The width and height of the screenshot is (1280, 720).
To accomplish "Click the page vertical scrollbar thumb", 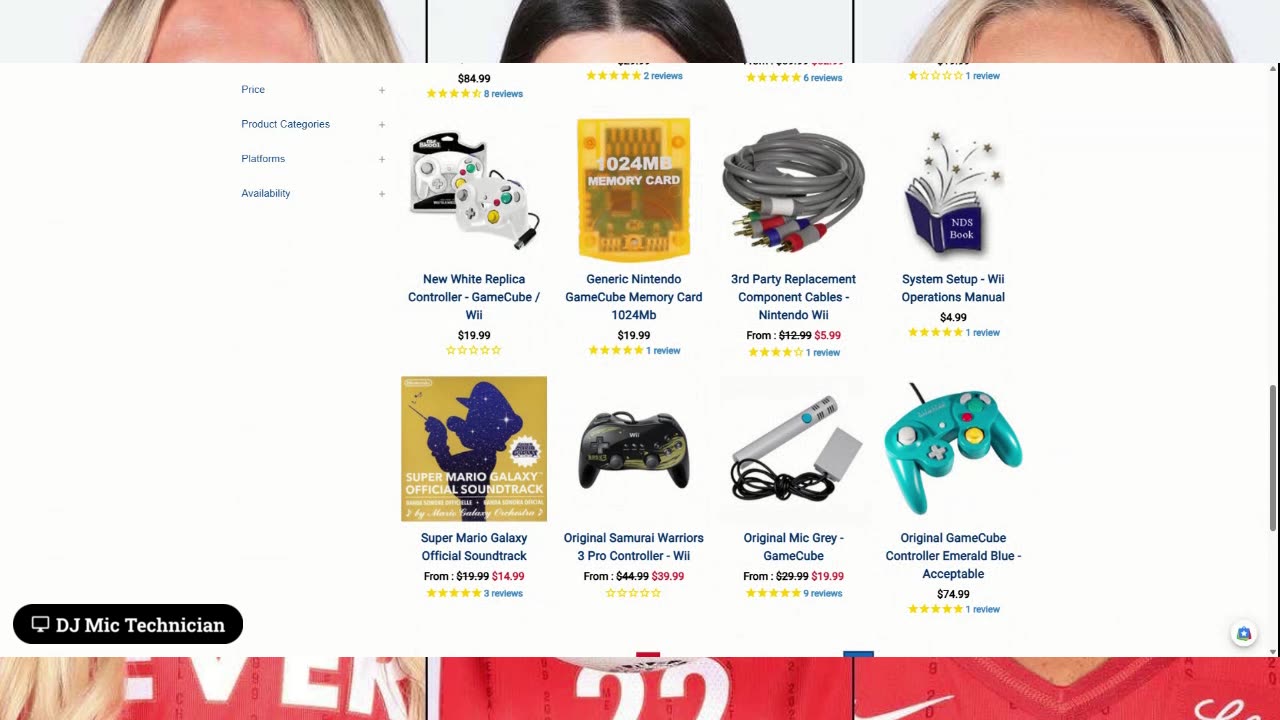I will pyautogui.click(x=1273, y=458).
